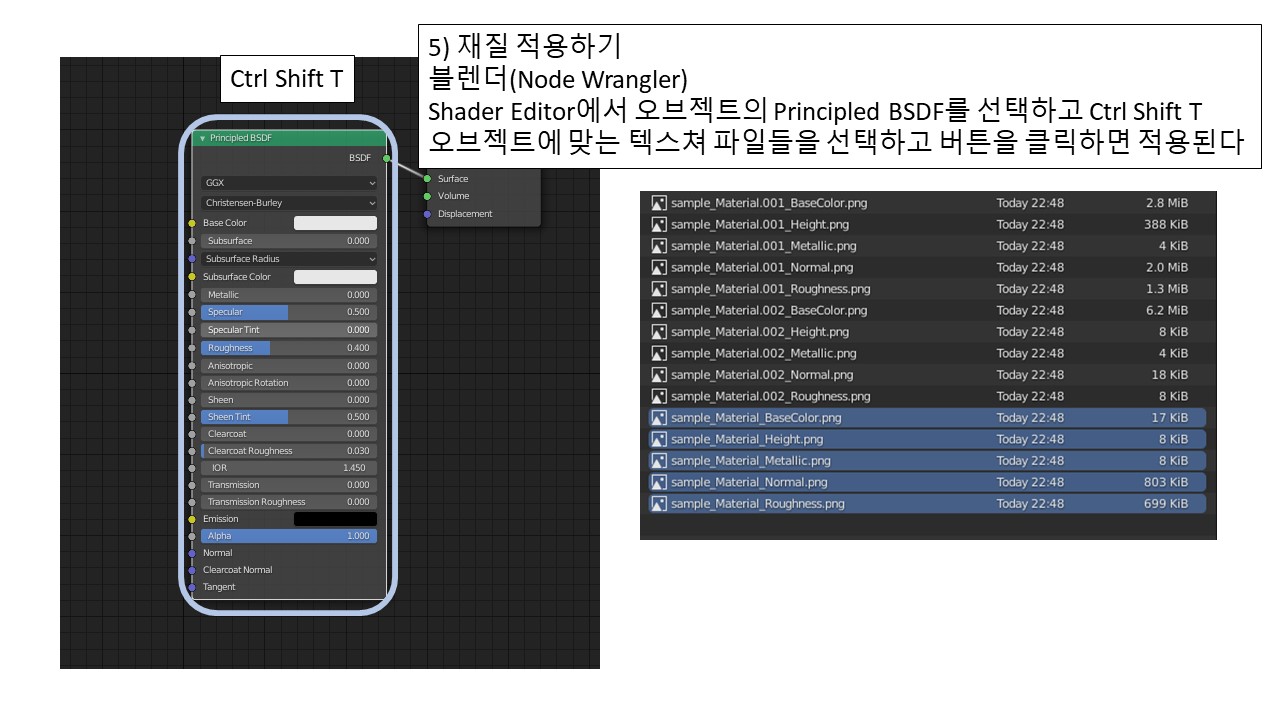Click the Clearcoat Normal input socket
This screenshot has height=720, width=1280.
(x=192, y=570)
